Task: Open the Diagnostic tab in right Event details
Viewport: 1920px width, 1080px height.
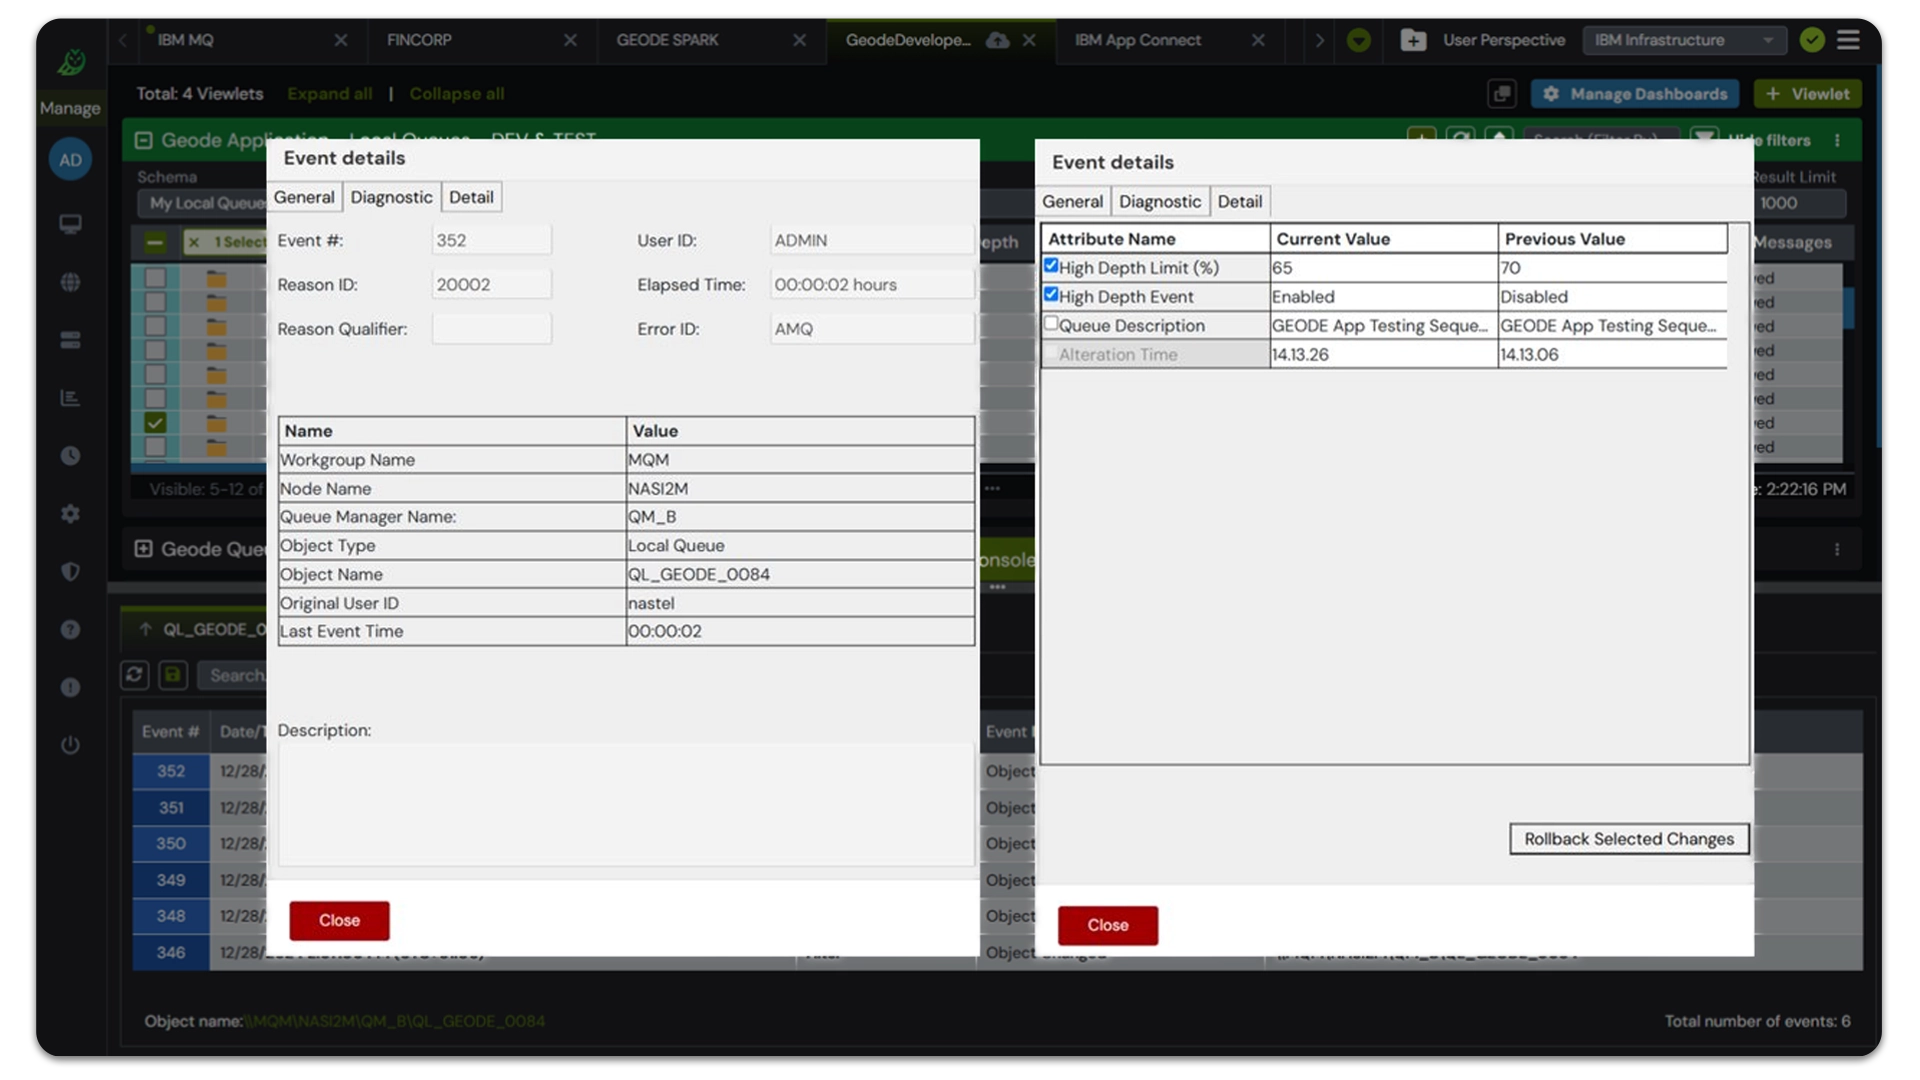Action: point(1160,201)
